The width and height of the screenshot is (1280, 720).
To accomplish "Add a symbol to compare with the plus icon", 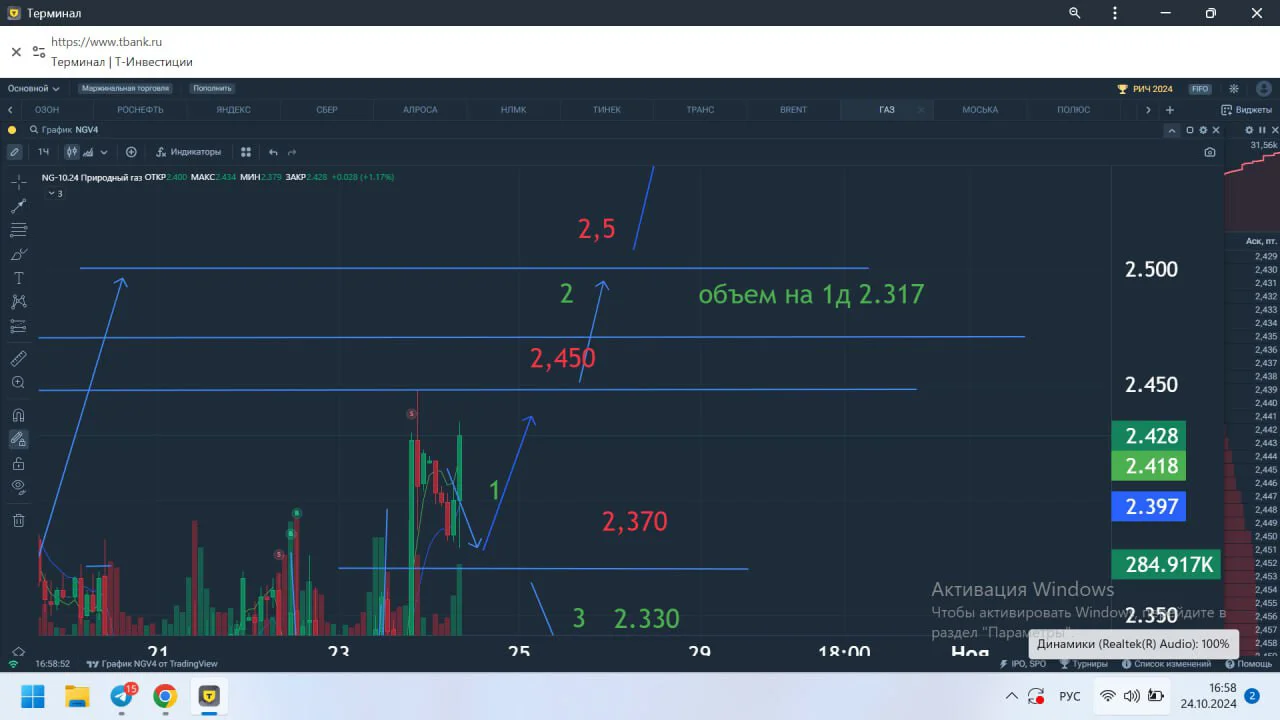I will [x=131, y=152].
